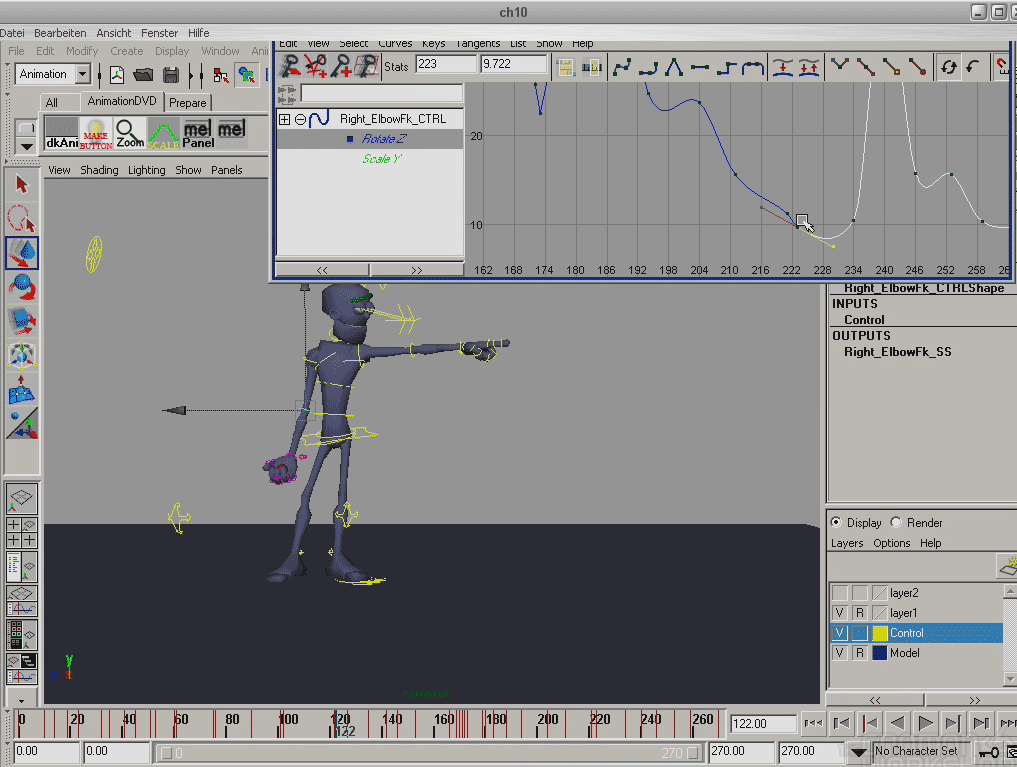Open the Shading viewport menu

99,170
